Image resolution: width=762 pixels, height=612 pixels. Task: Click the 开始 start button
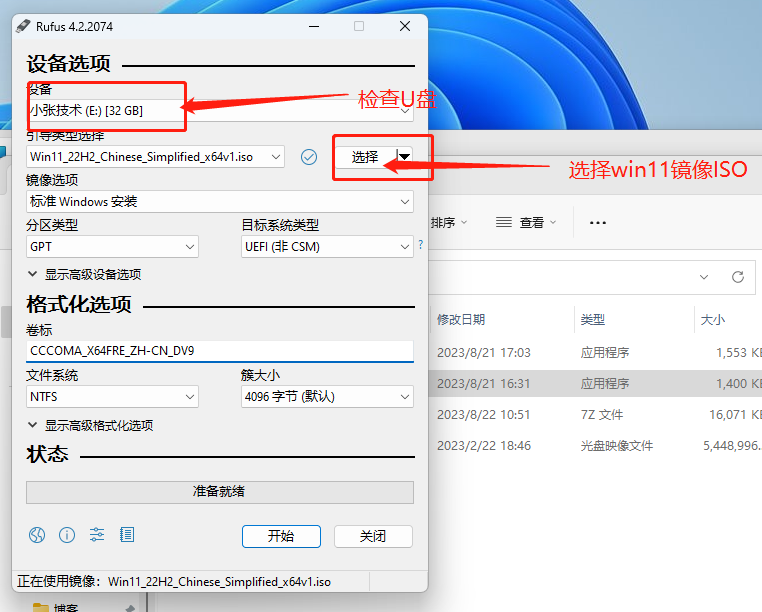pos(281,536)
